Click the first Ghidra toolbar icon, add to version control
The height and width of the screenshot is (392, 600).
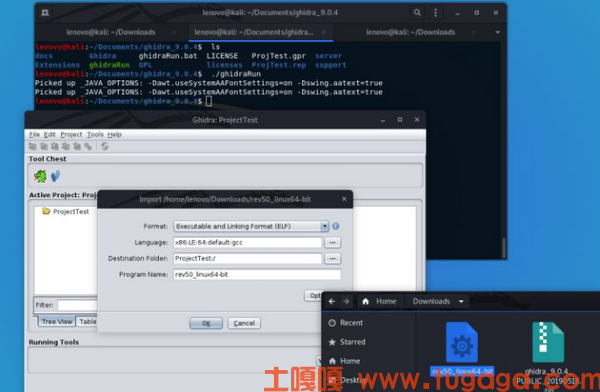click(x=33, y=146)
